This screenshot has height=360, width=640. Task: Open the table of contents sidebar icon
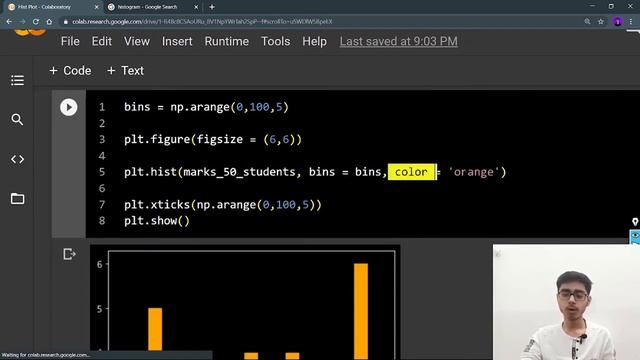click(x=17, y=80)
